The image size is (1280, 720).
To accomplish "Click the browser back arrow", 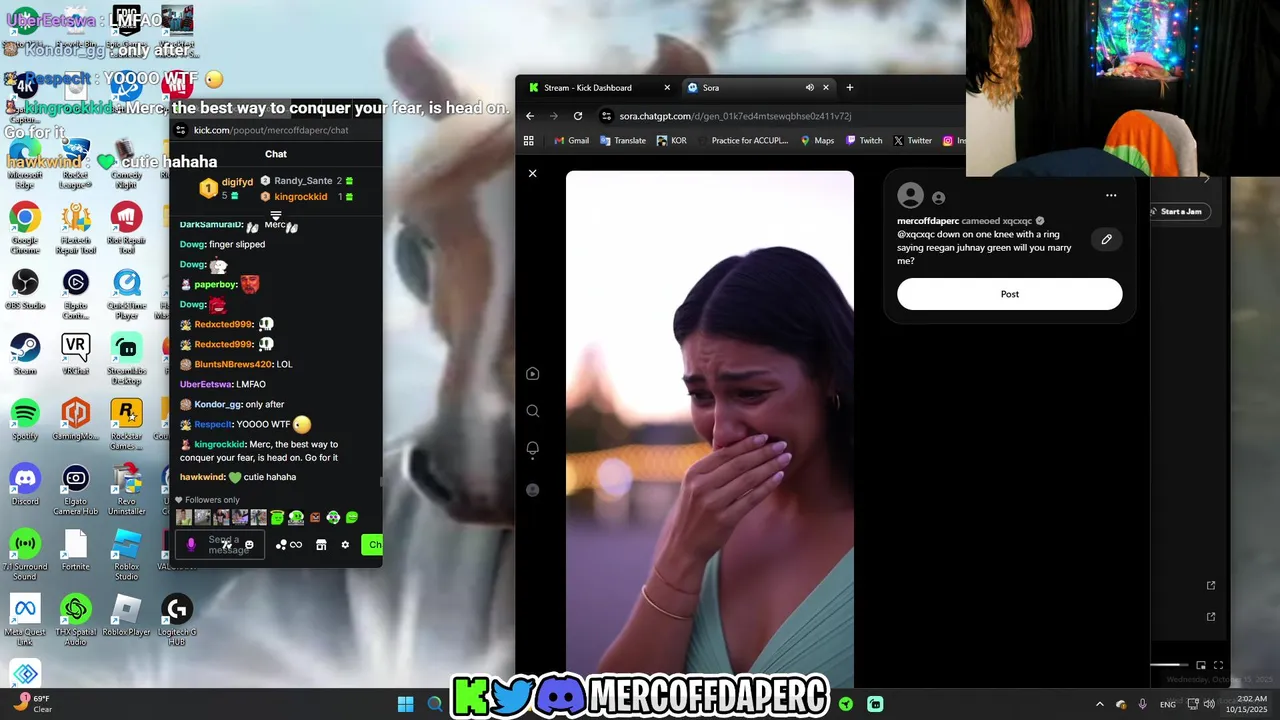I will 530,116.
